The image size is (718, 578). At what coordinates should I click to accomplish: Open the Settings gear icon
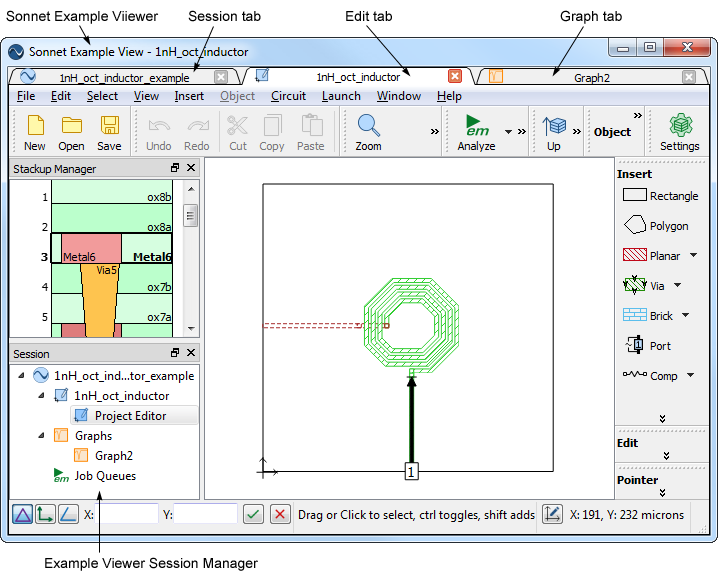pyautogui.click(x=680, y=132)
